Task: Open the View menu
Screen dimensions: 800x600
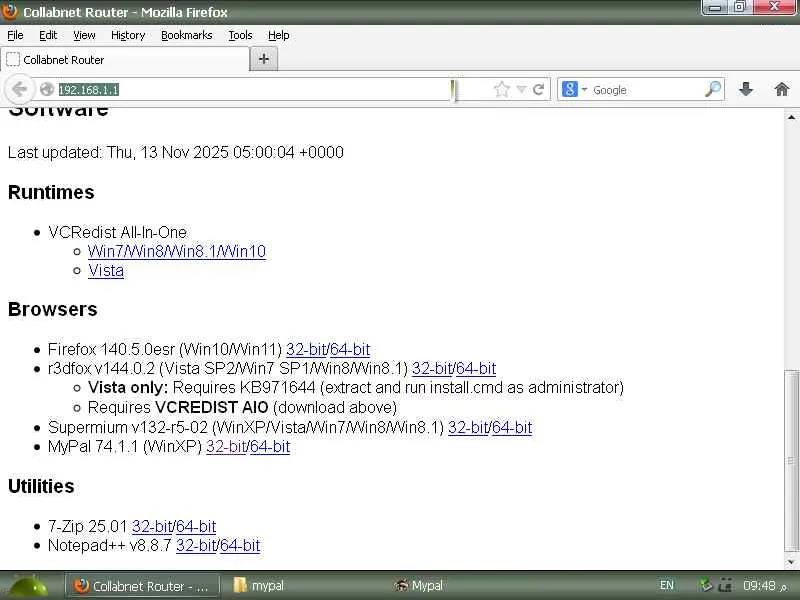Action: [84, 35]
